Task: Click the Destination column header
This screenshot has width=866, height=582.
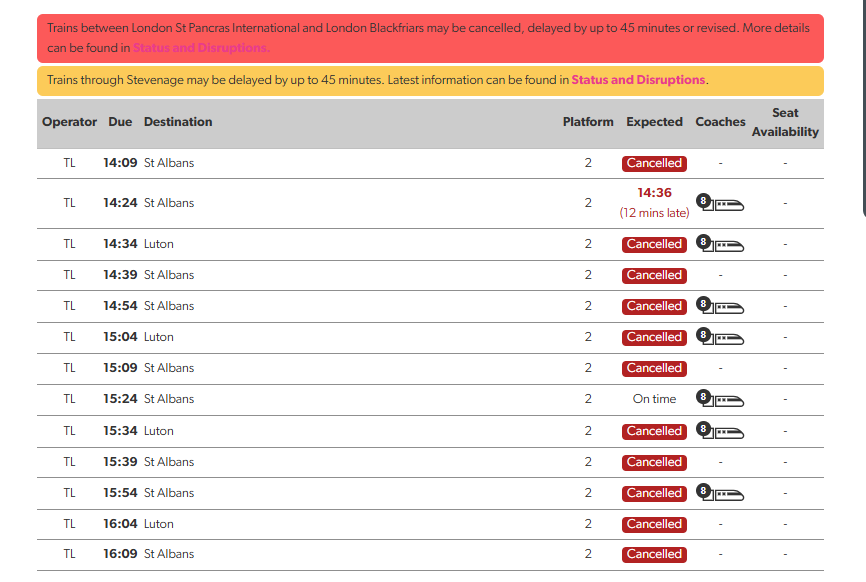Action: 178,122
